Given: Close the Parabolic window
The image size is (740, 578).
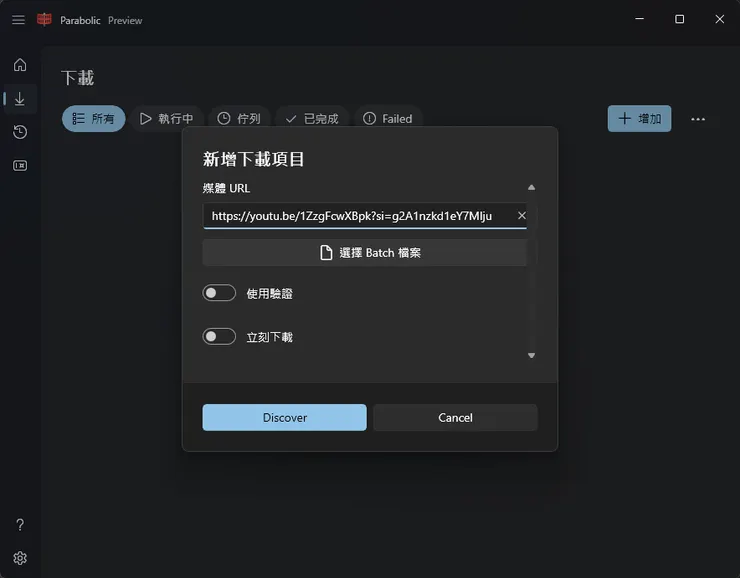Looking at the screenshot, I should pyautogui.click(x=720, y=19).
